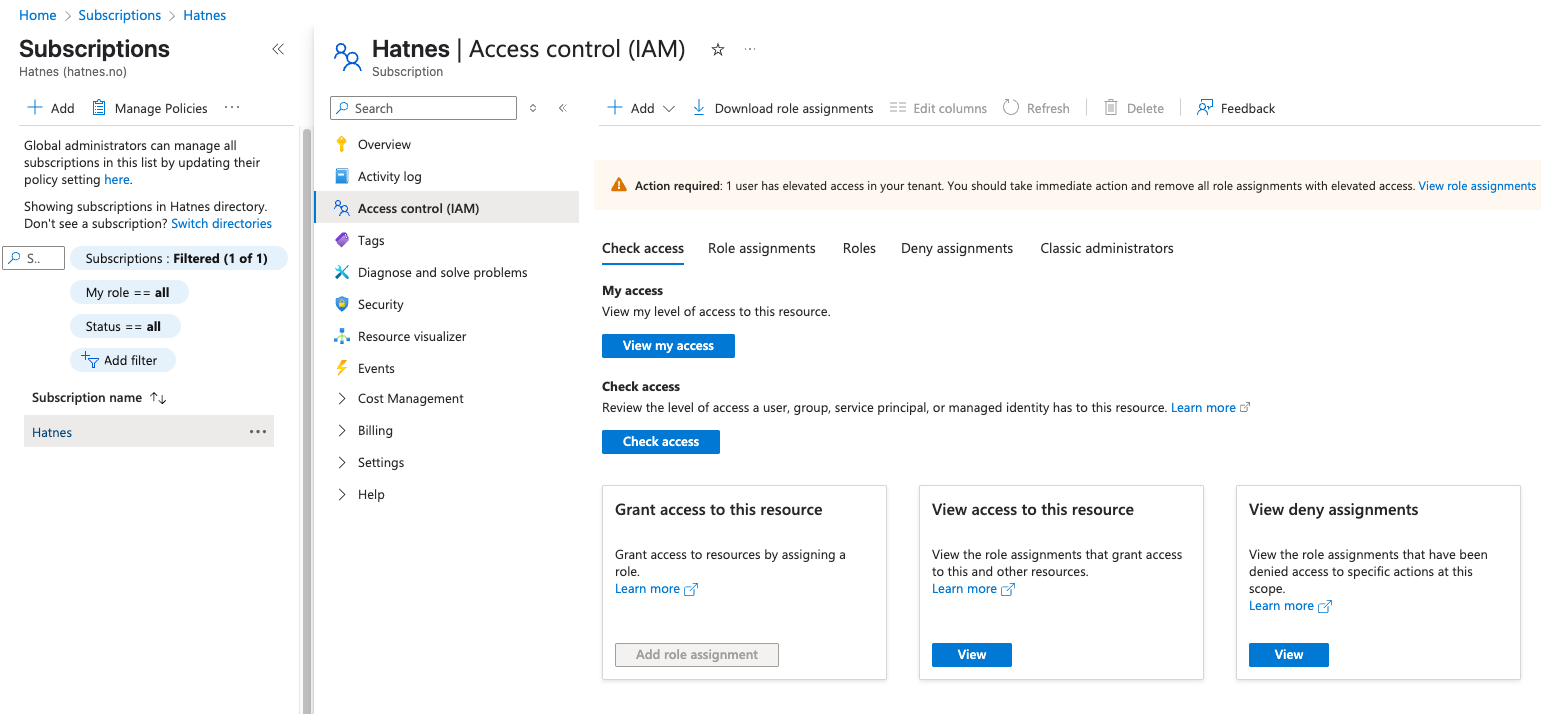Open Hatnes in the breadcrumb

coord(204,15)
